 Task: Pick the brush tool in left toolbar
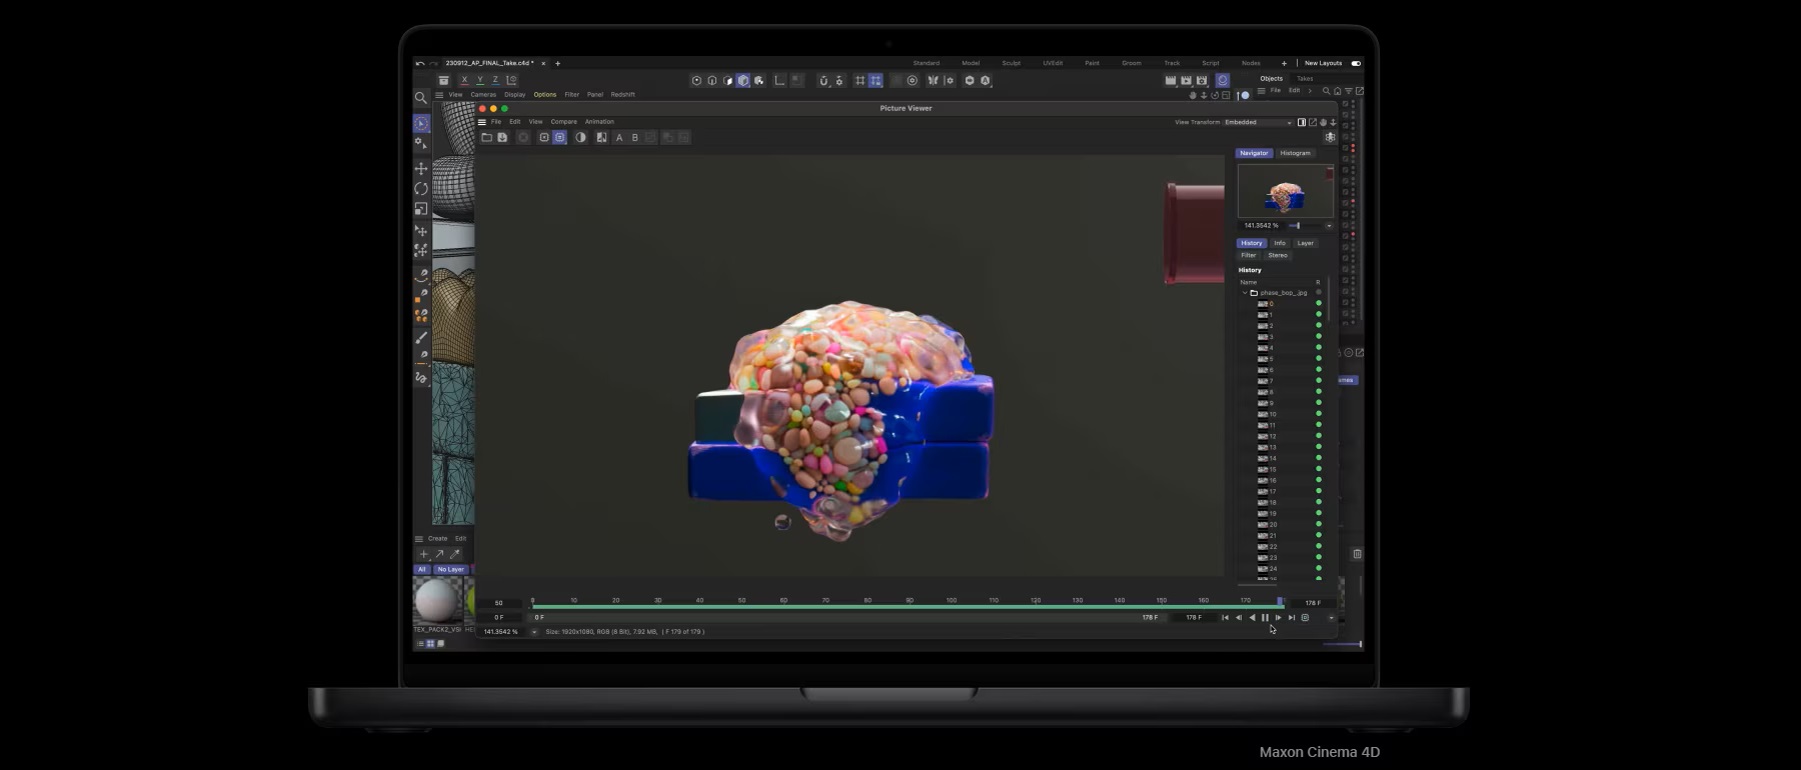[x=421, y=337]
